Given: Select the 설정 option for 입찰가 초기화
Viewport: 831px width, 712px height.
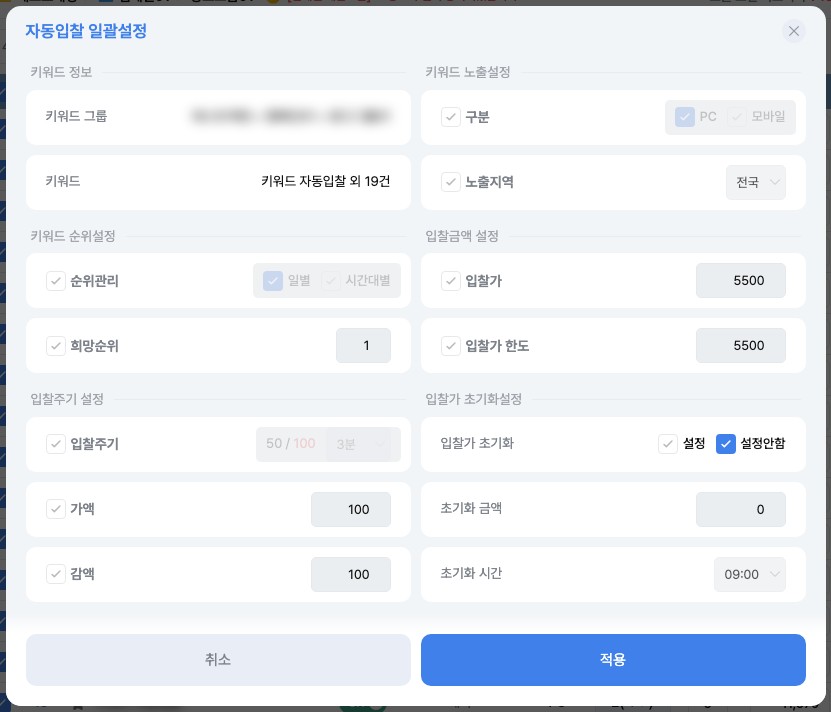Looking at the screenshot, I should [x=668, y=444].
